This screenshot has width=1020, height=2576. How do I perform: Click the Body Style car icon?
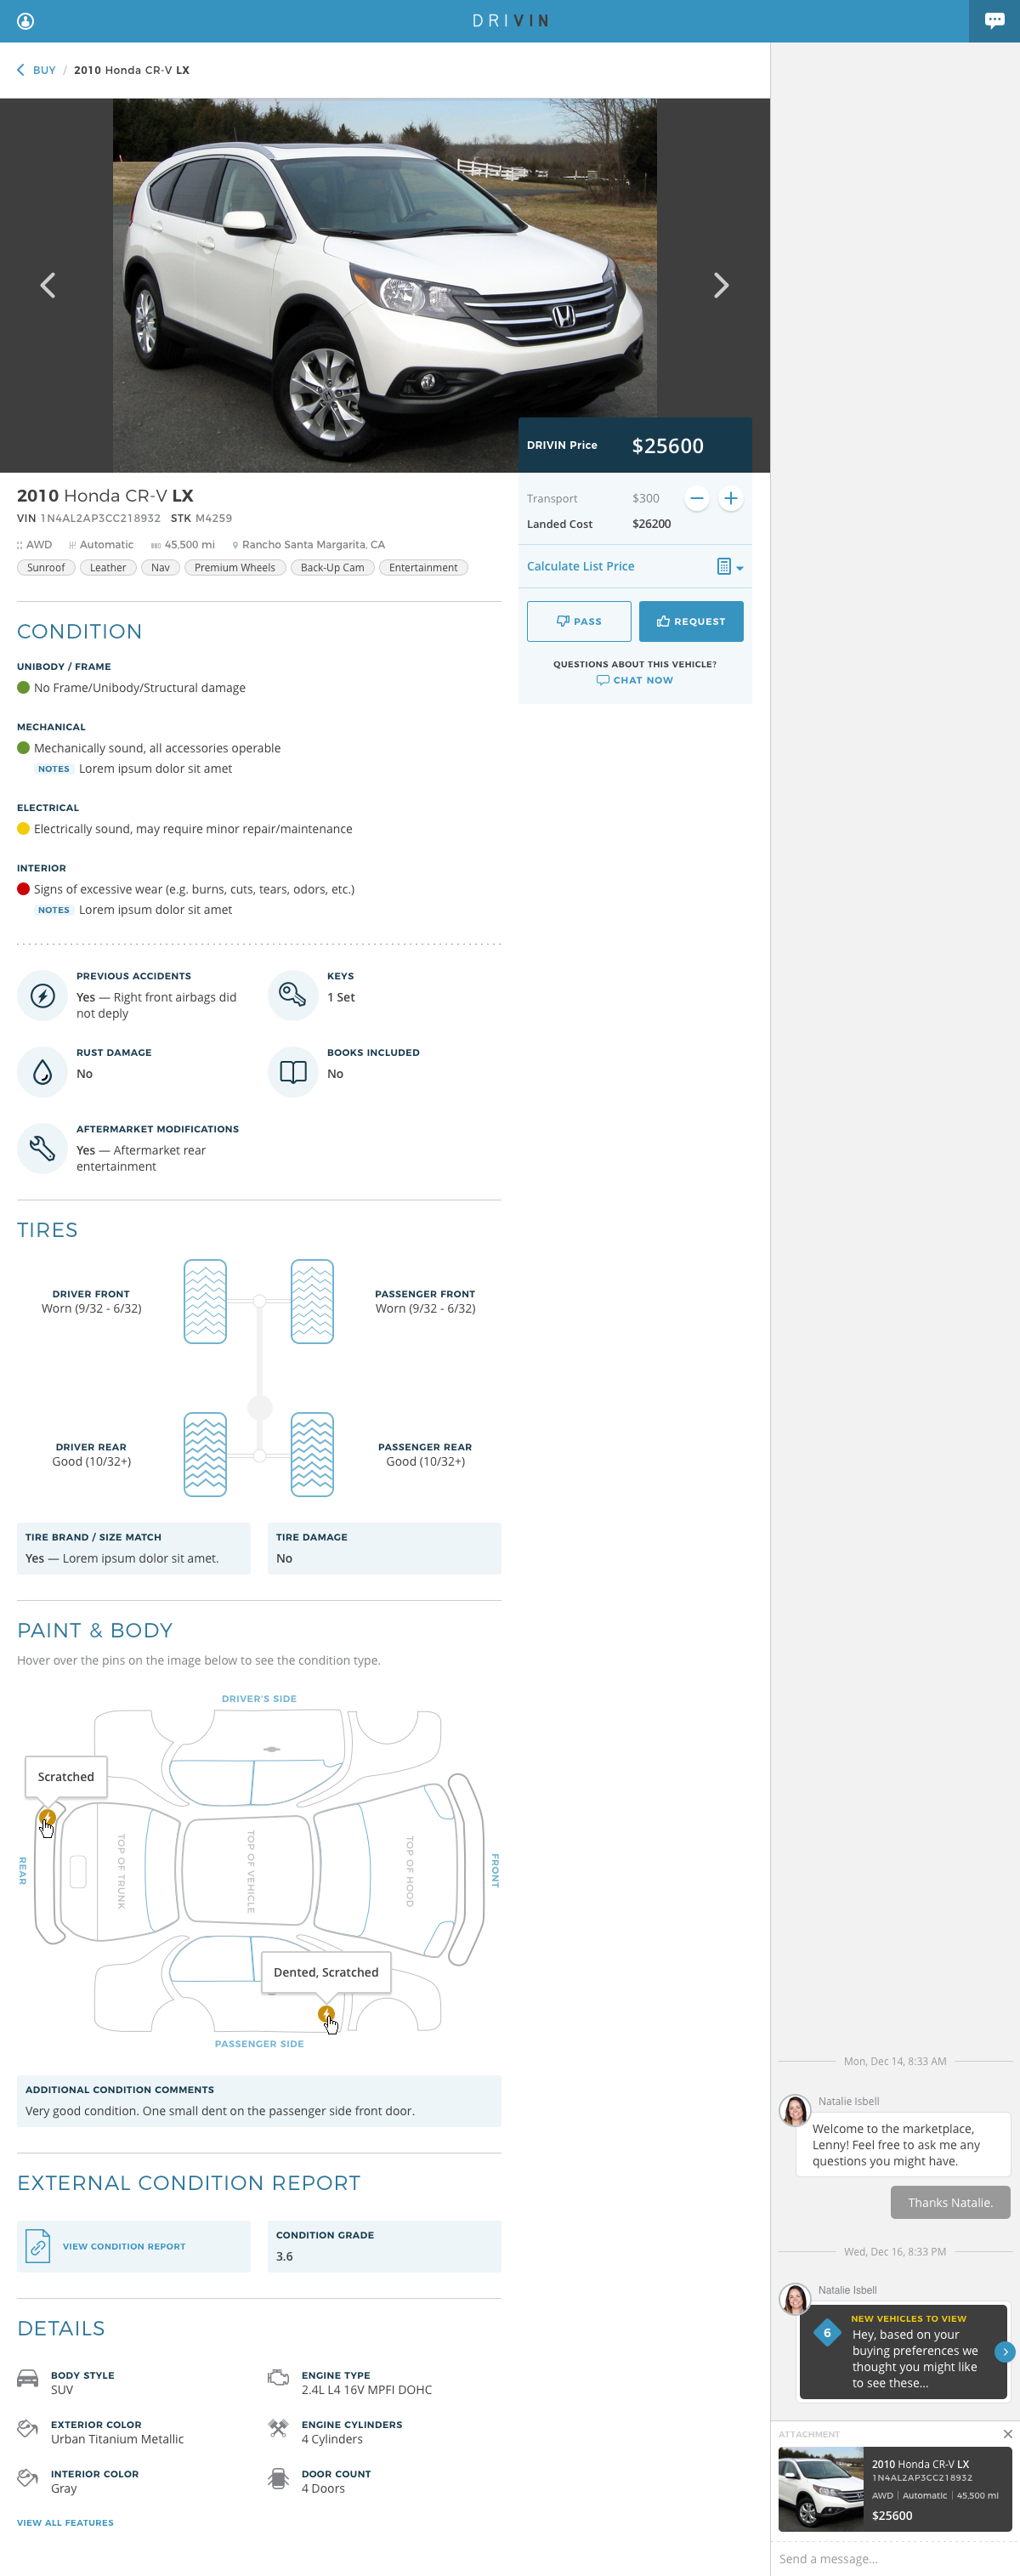click(28, 2379)
